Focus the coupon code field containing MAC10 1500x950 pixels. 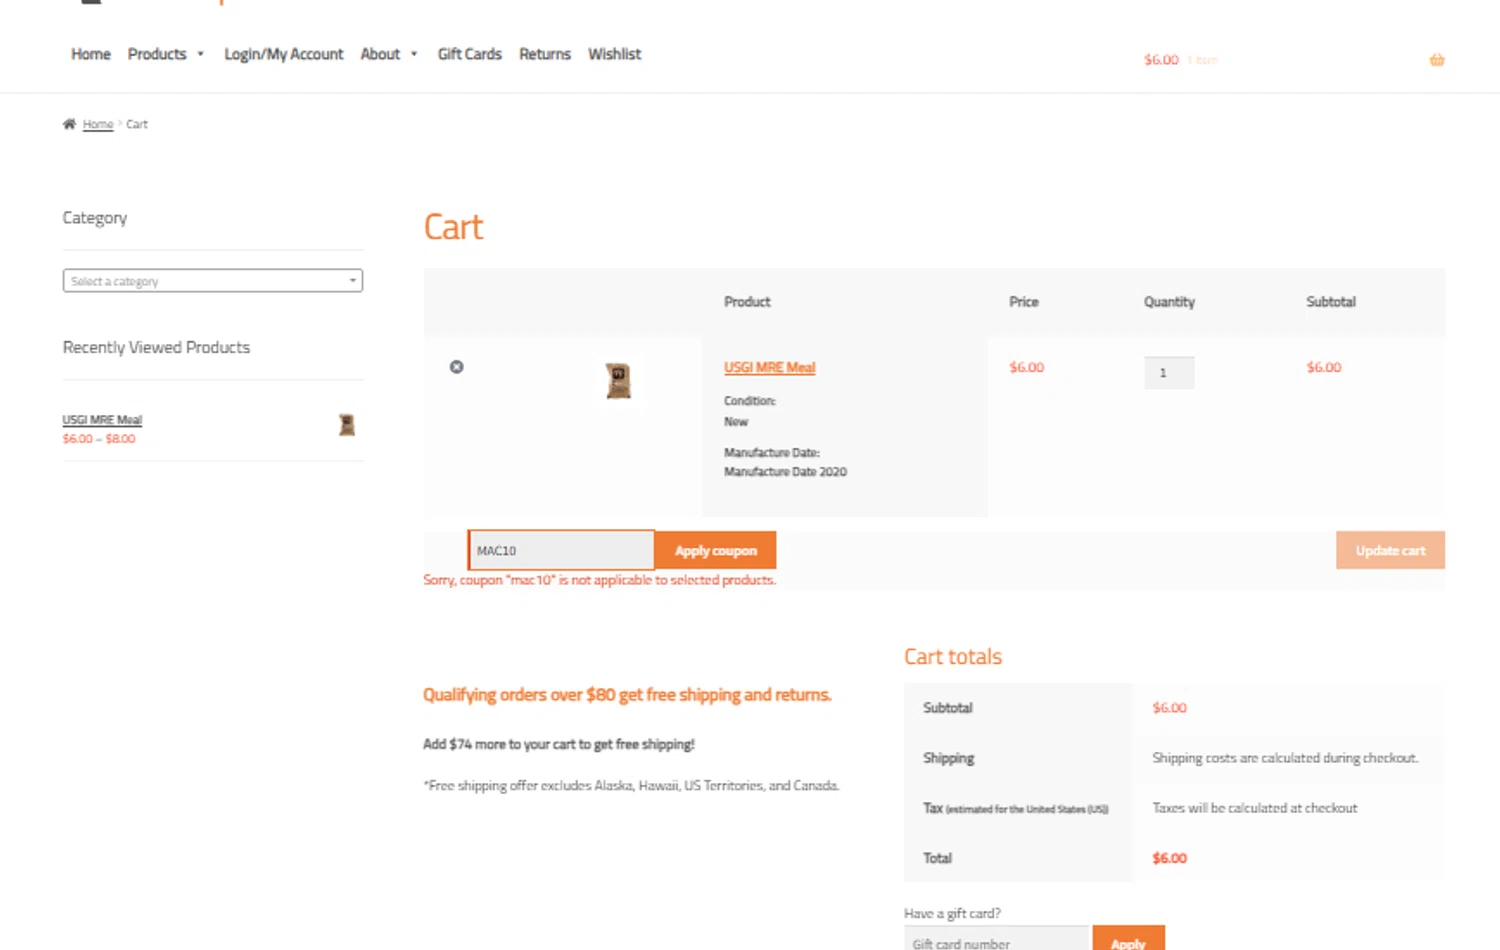pyautogui.click(x=561, y=550)
